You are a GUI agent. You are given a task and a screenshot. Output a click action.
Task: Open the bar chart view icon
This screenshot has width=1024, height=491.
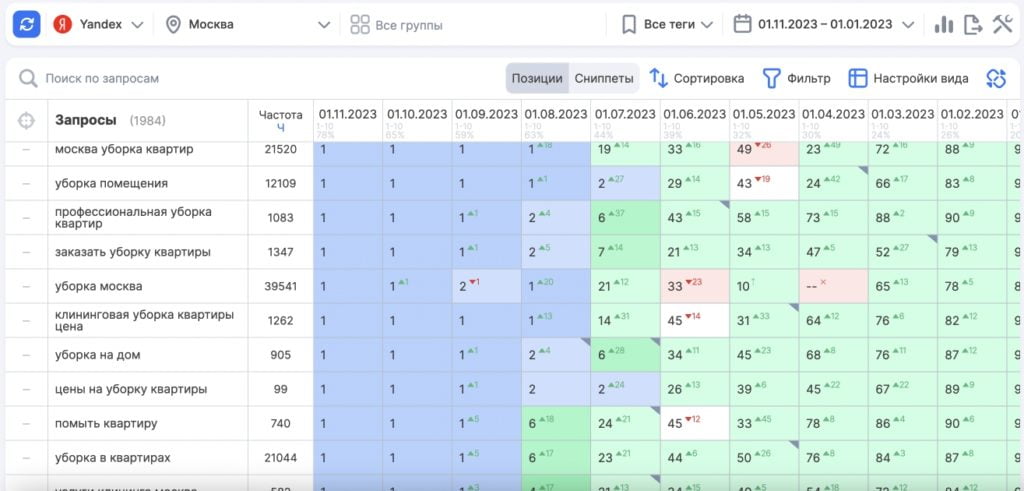943,25
